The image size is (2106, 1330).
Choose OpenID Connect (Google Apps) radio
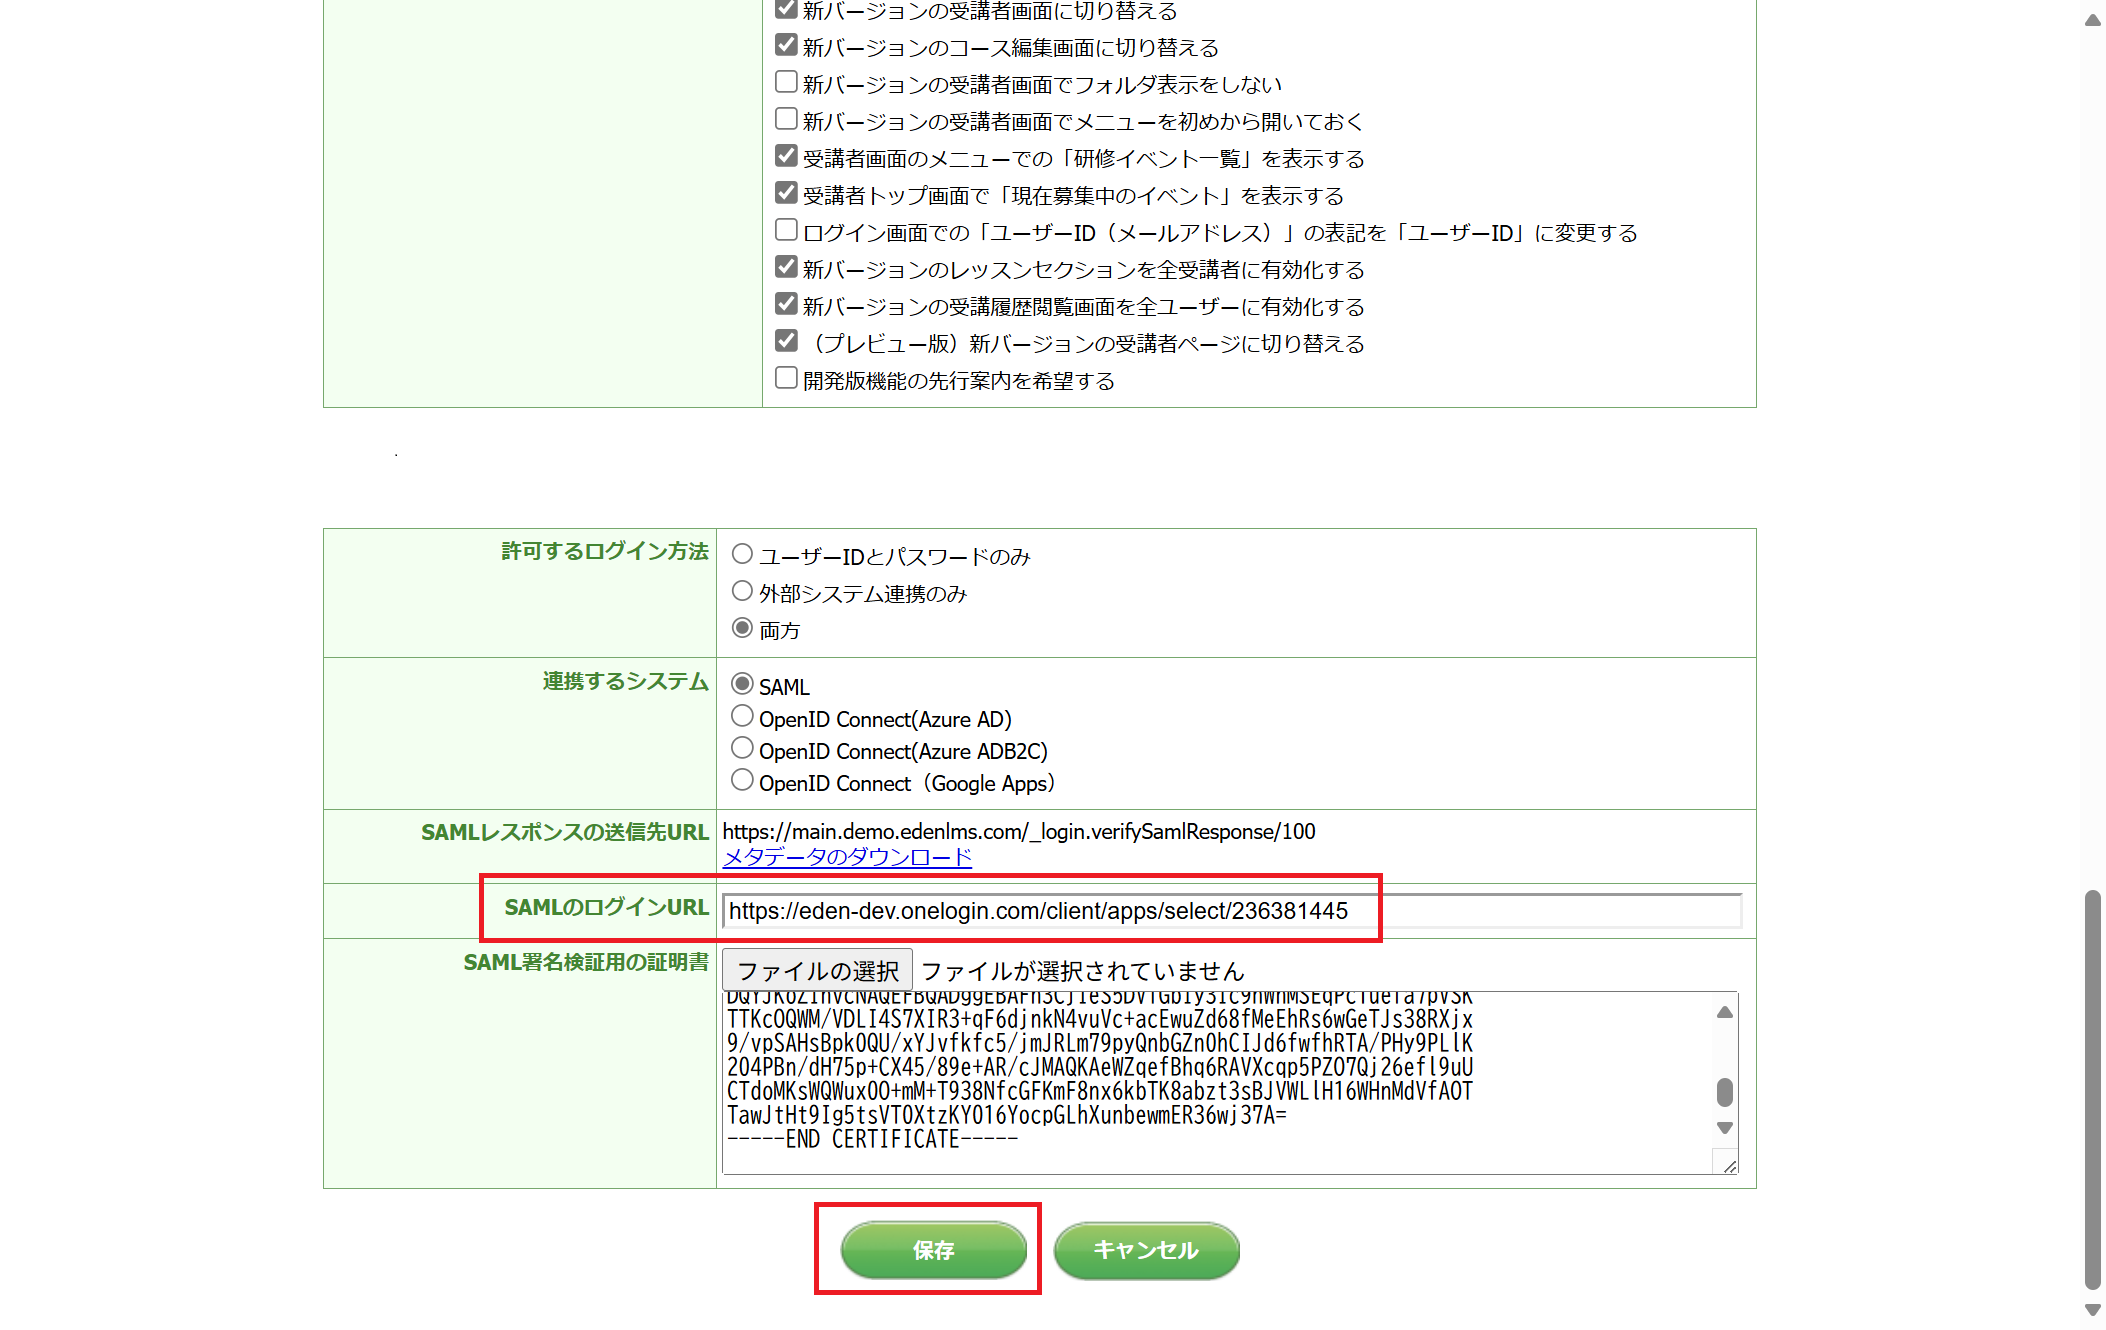coord(742,780)
